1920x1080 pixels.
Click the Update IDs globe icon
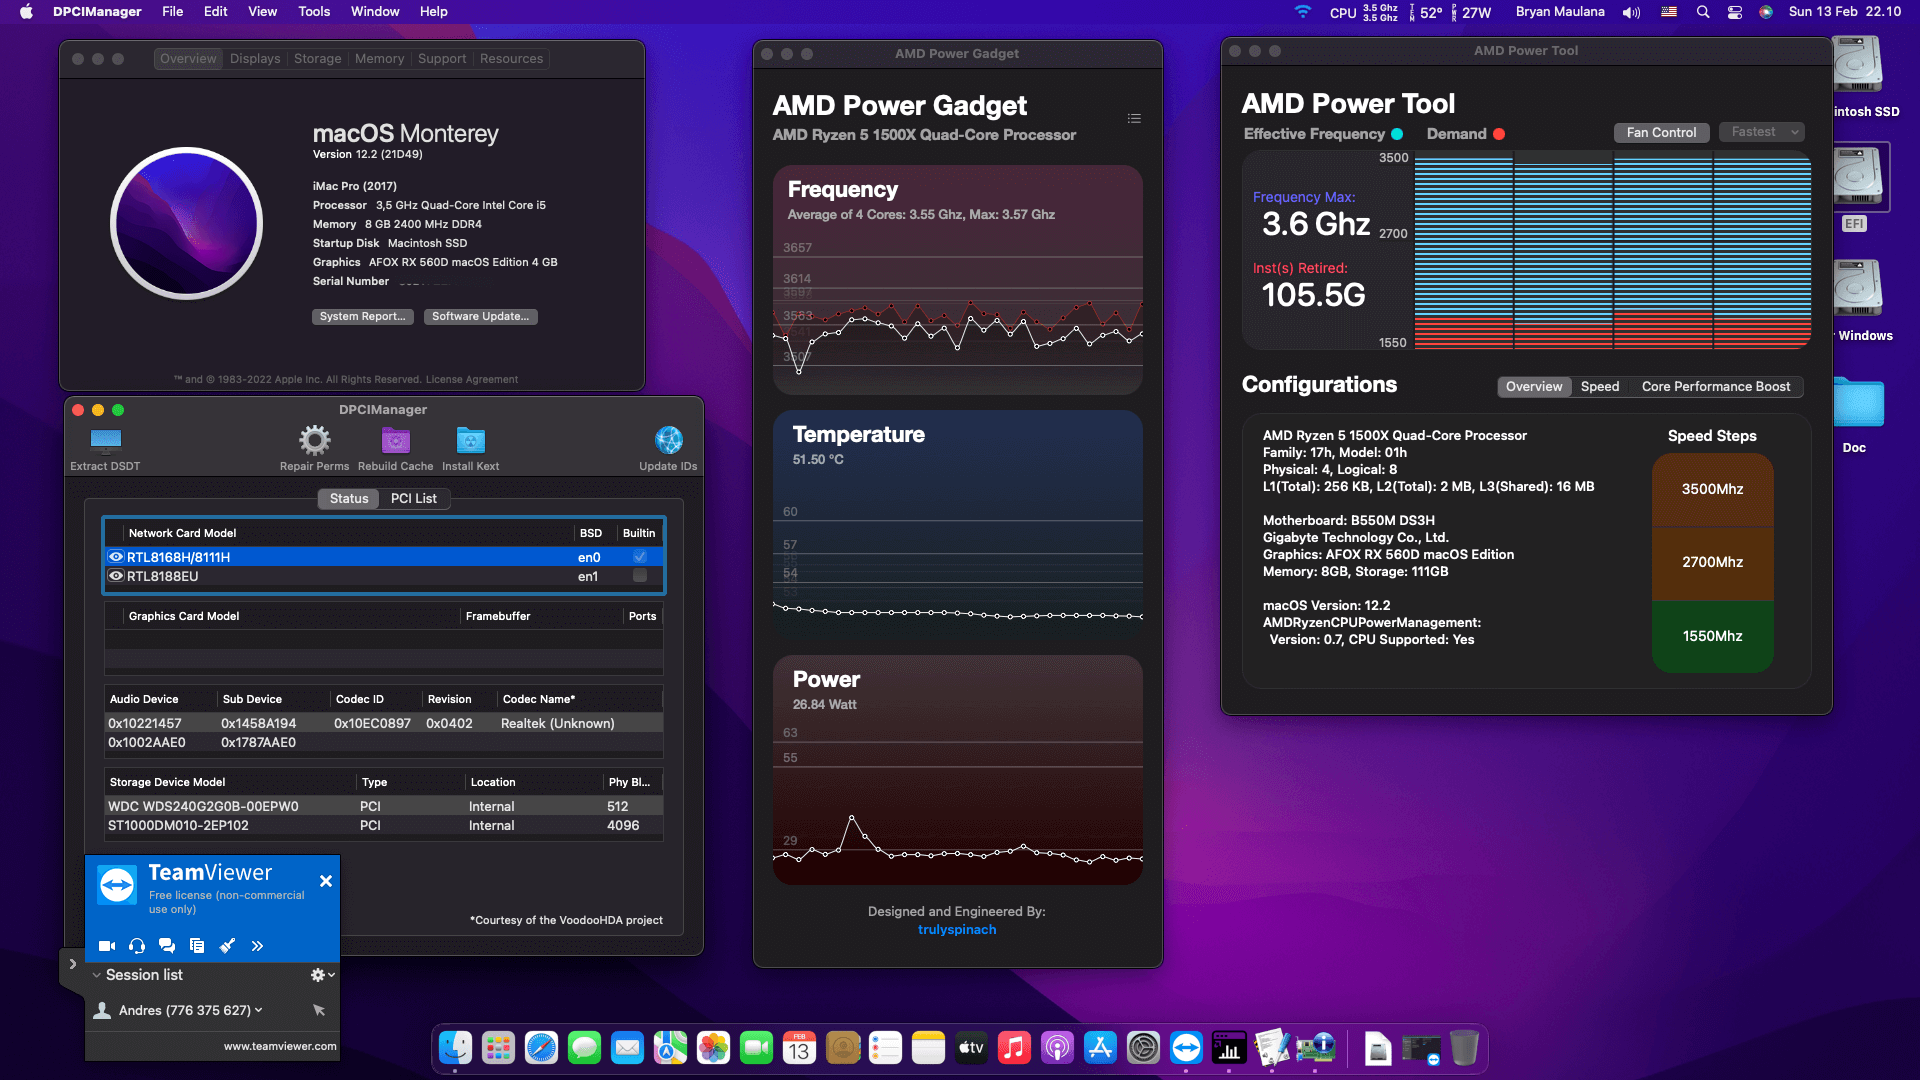tap(668, 440)
